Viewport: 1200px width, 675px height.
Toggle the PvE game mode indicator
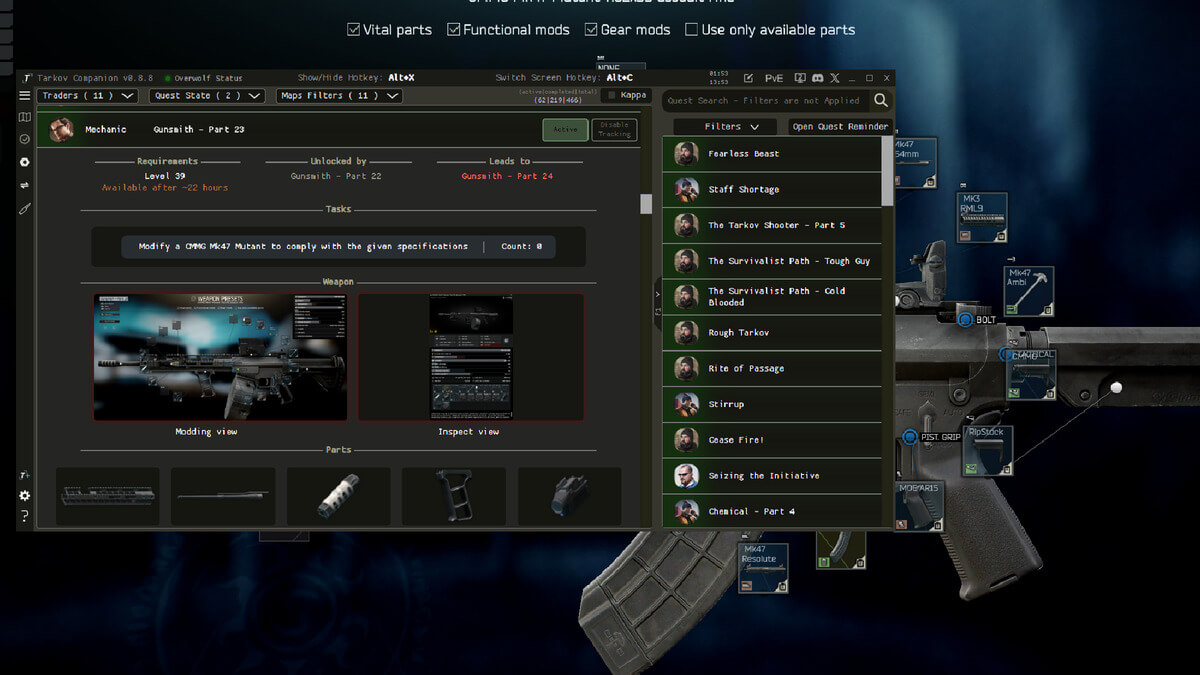[x=774, y=77]
